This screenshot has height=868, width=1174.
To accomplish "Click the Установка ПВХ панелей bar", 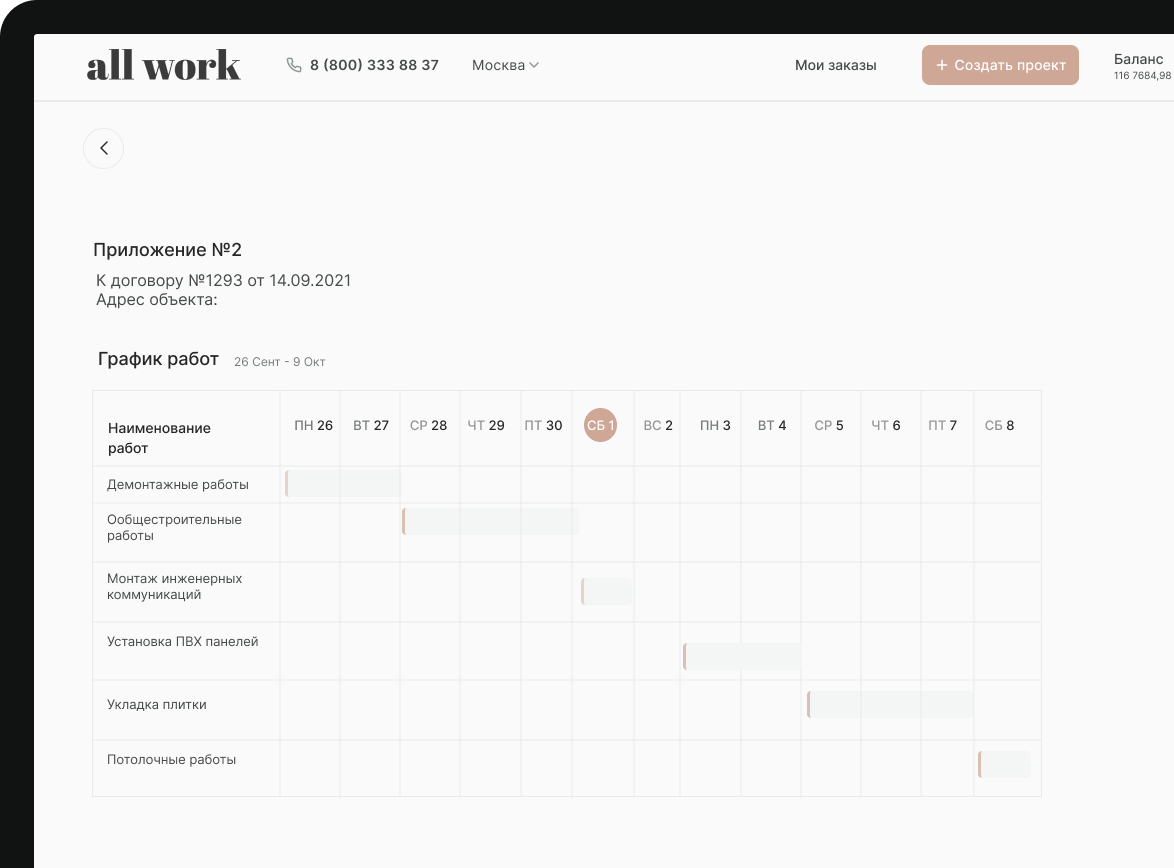I will coord(742,656).
